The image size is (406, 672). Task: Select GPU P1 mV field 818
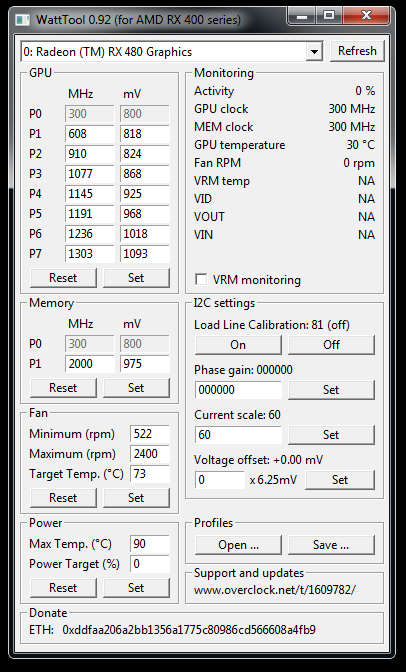click(145, 134)
